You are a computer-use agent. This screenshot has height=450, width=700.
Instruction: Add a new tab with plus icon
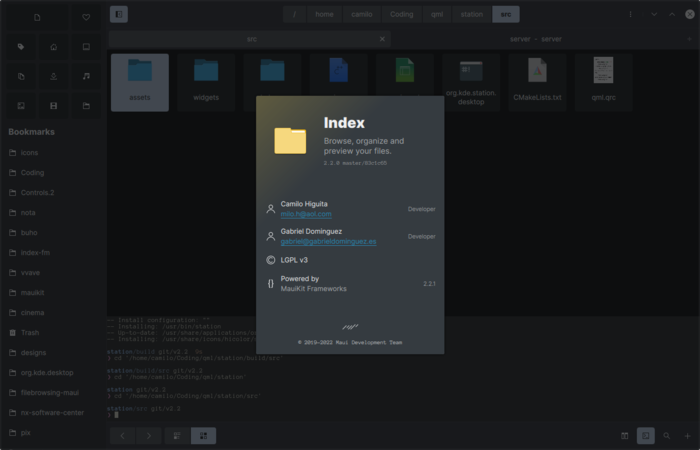click(689, 39)
